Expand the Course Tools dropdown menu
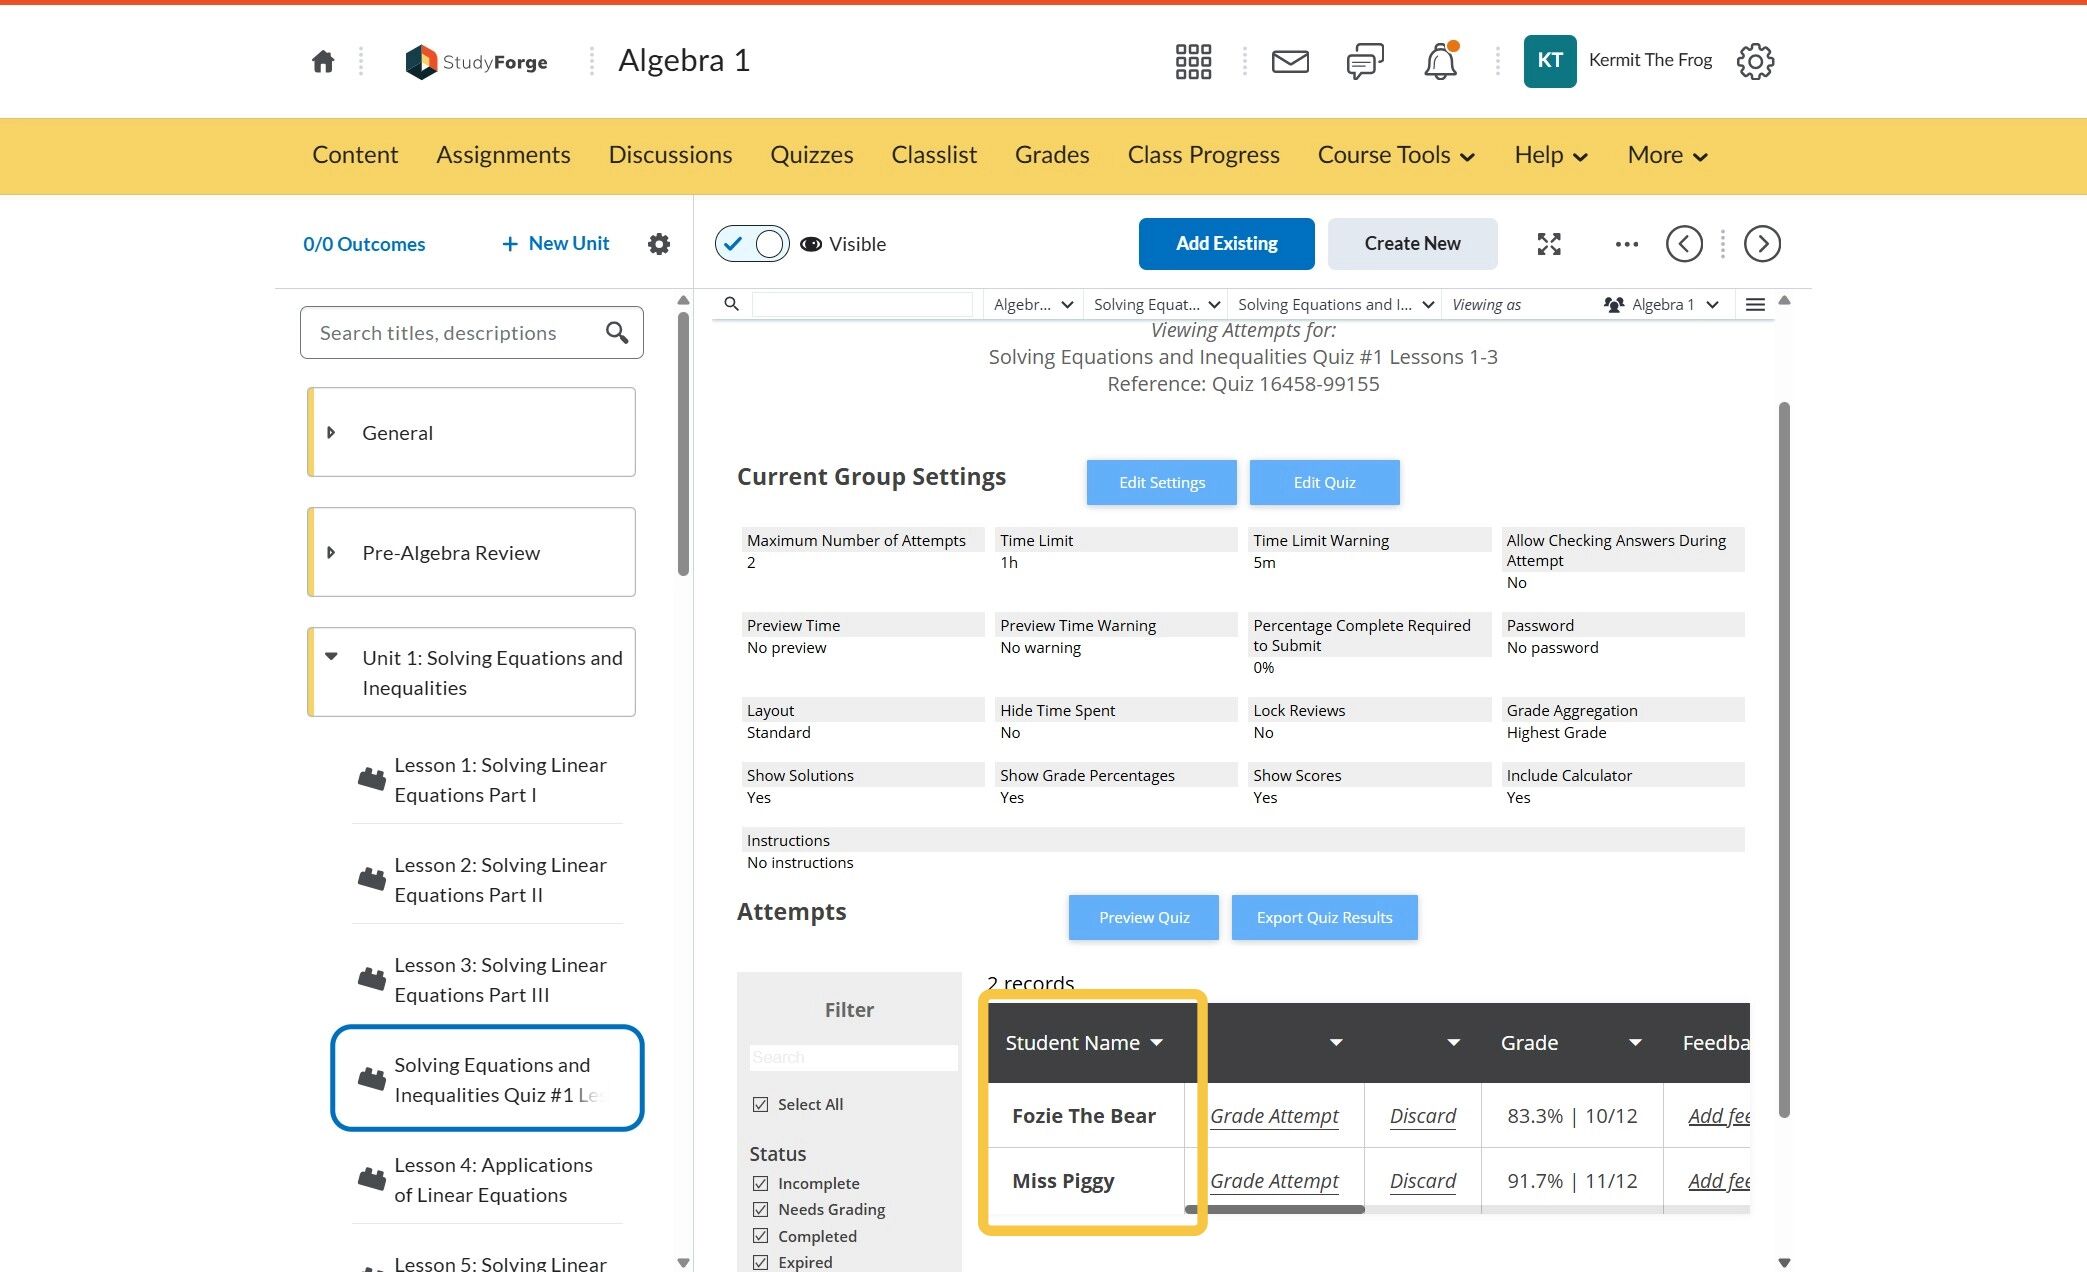Screen dimensions: 2087x1272 point(1396,156)
